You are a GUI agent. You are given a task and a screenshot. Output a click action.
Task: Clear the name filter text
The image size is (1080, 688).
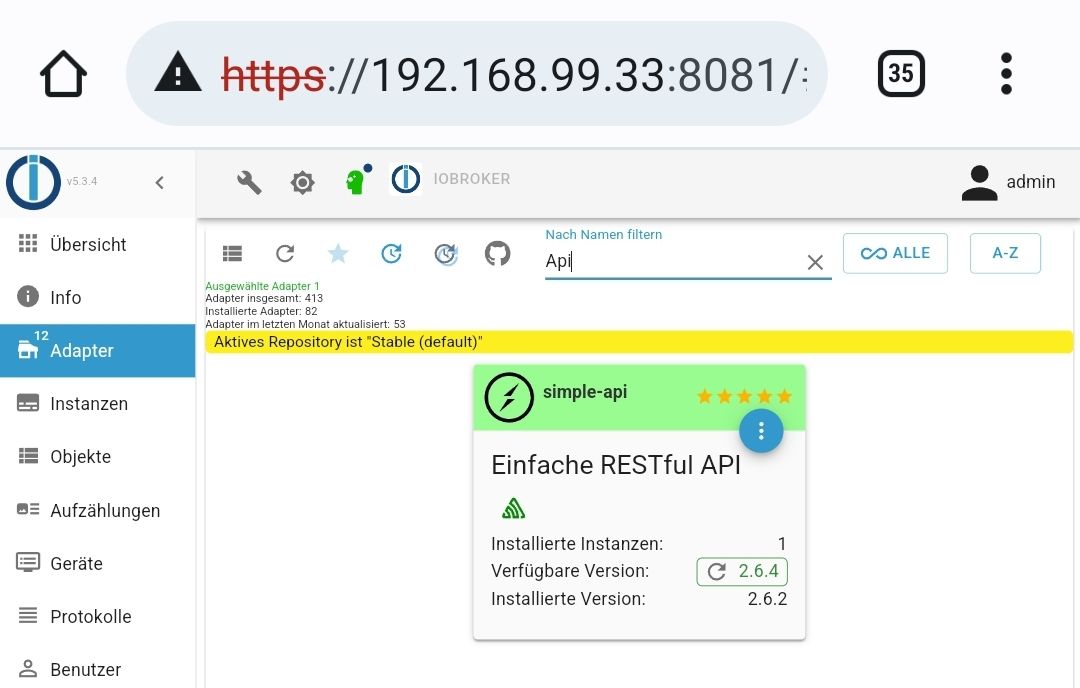pyautogui.click(x=815, y=262)
